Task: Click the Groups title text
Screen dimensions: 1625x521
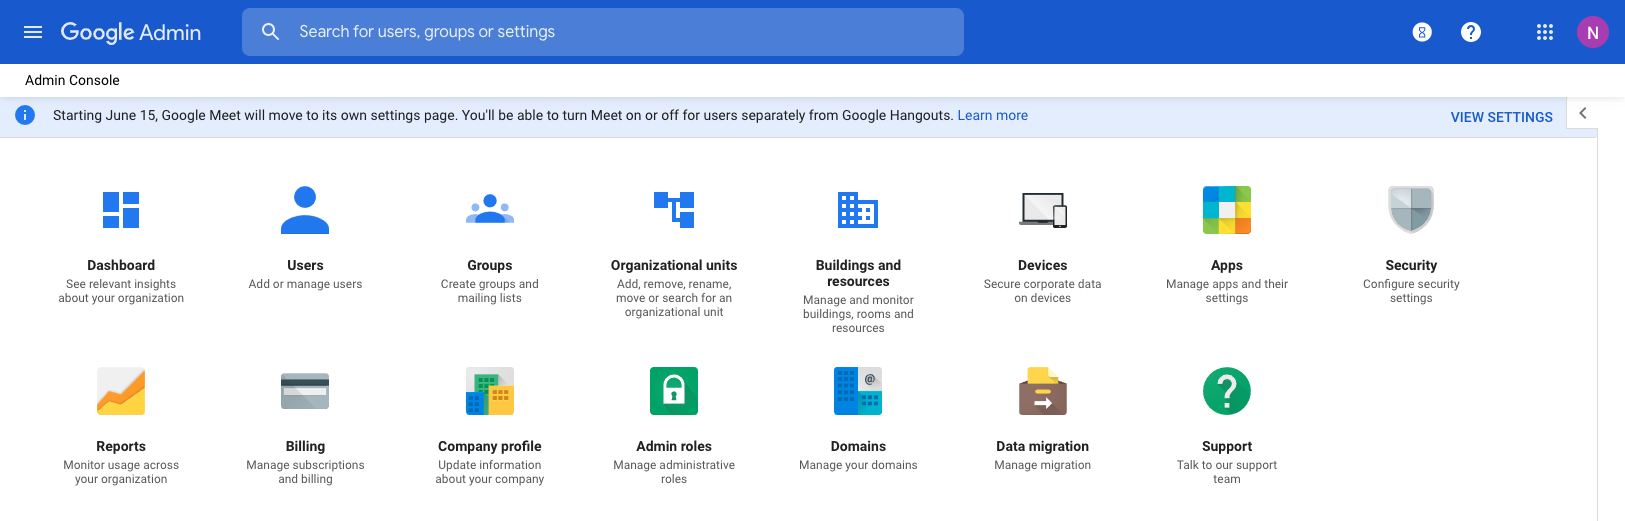Action: 490,265
